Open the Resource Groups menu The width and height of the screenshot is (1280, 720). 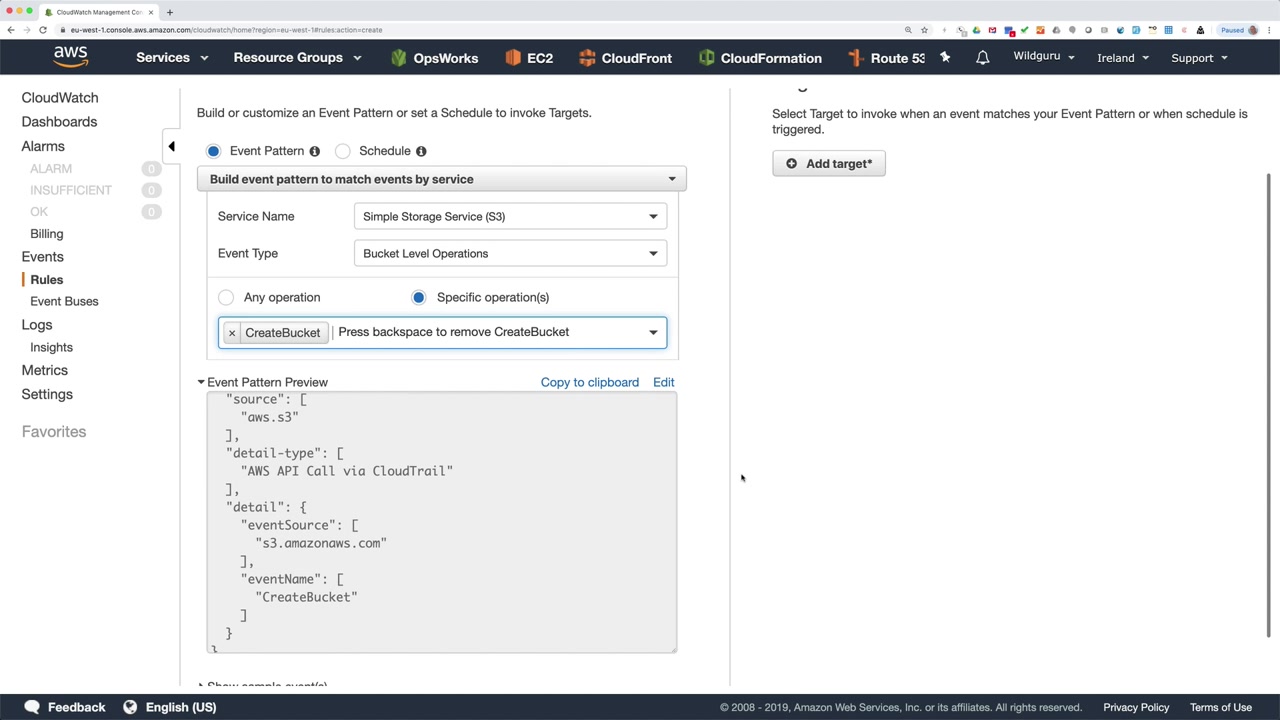(x=297, y=58)
